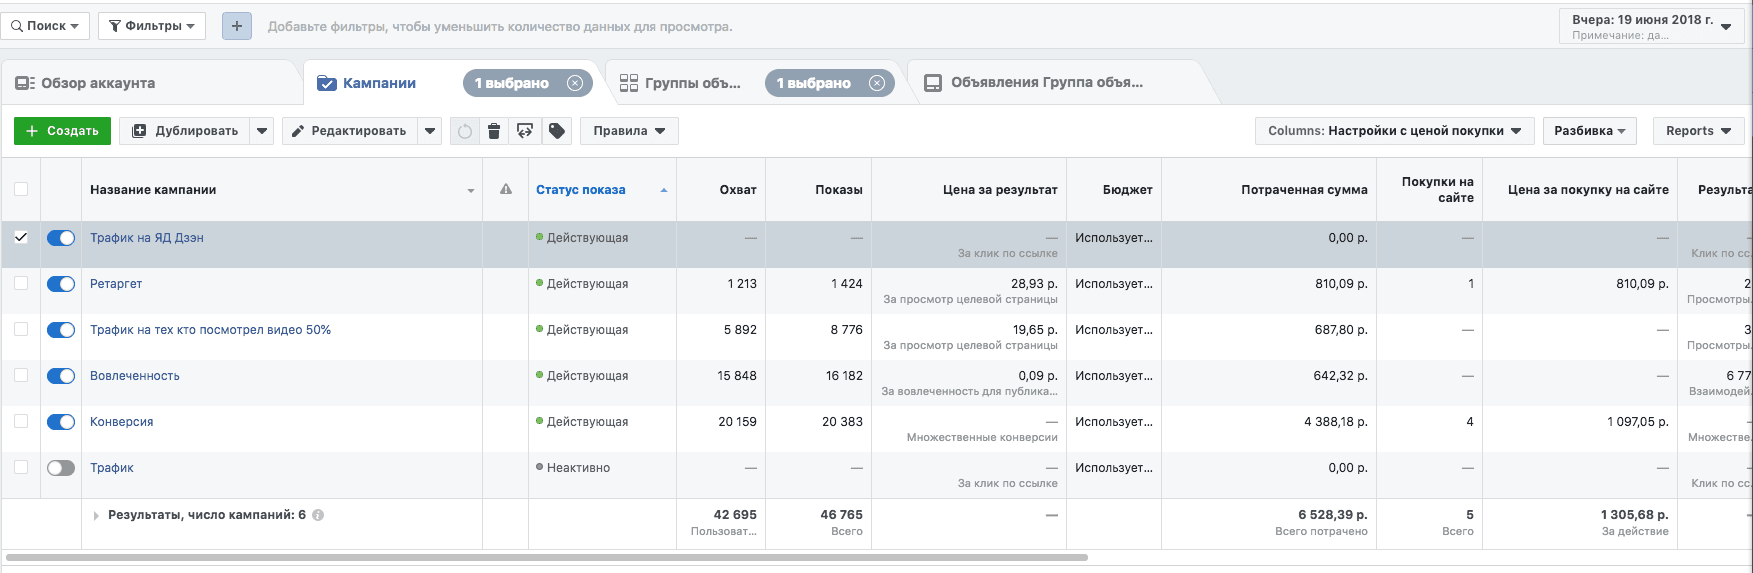This screenshot has height=573, width=1753.
Task: Click the Дублировать button
Action: click(185, 131)
